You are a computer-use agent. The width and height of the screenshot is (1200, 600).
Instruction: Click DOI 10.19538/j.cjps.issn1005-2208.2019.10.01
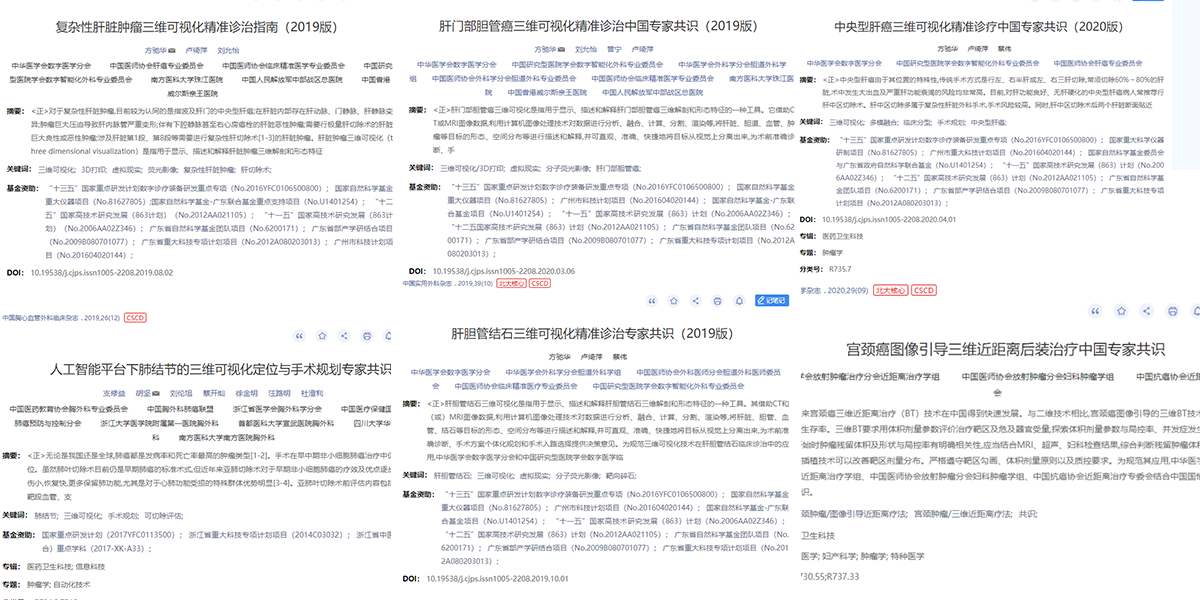pos(498,578)
